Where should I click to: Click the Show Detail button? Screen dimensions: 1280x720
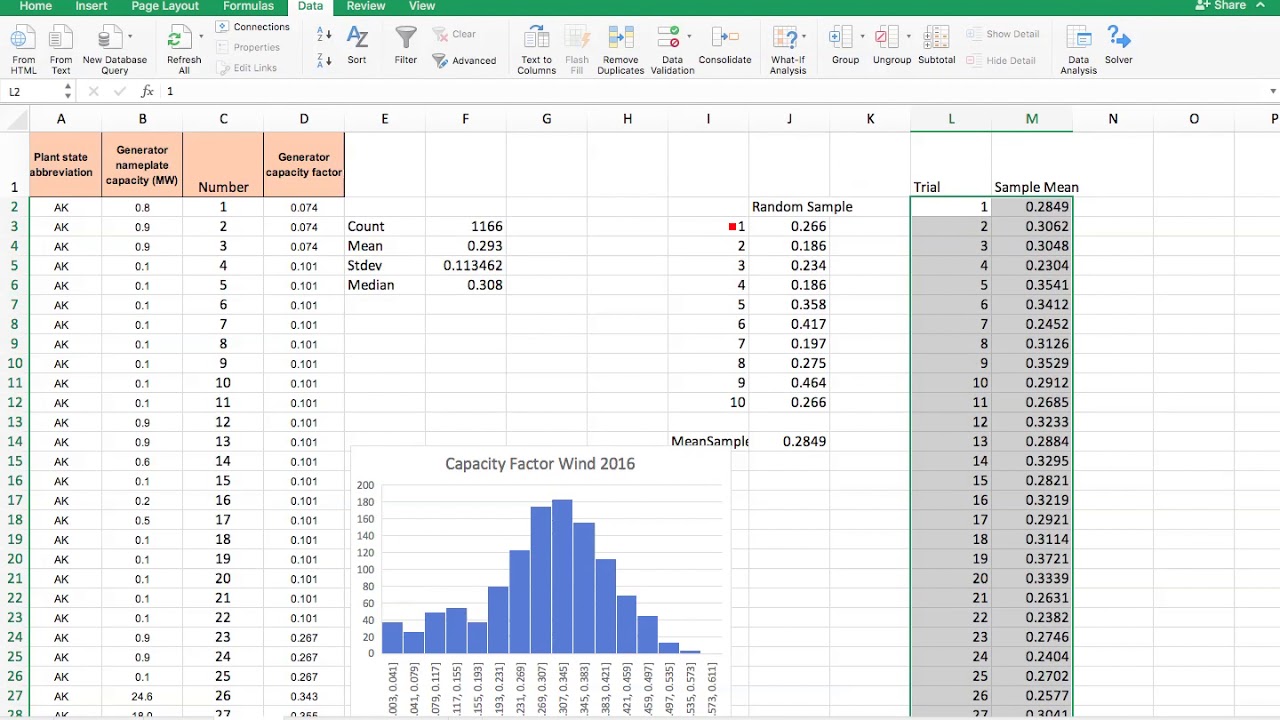point(1003,34)
